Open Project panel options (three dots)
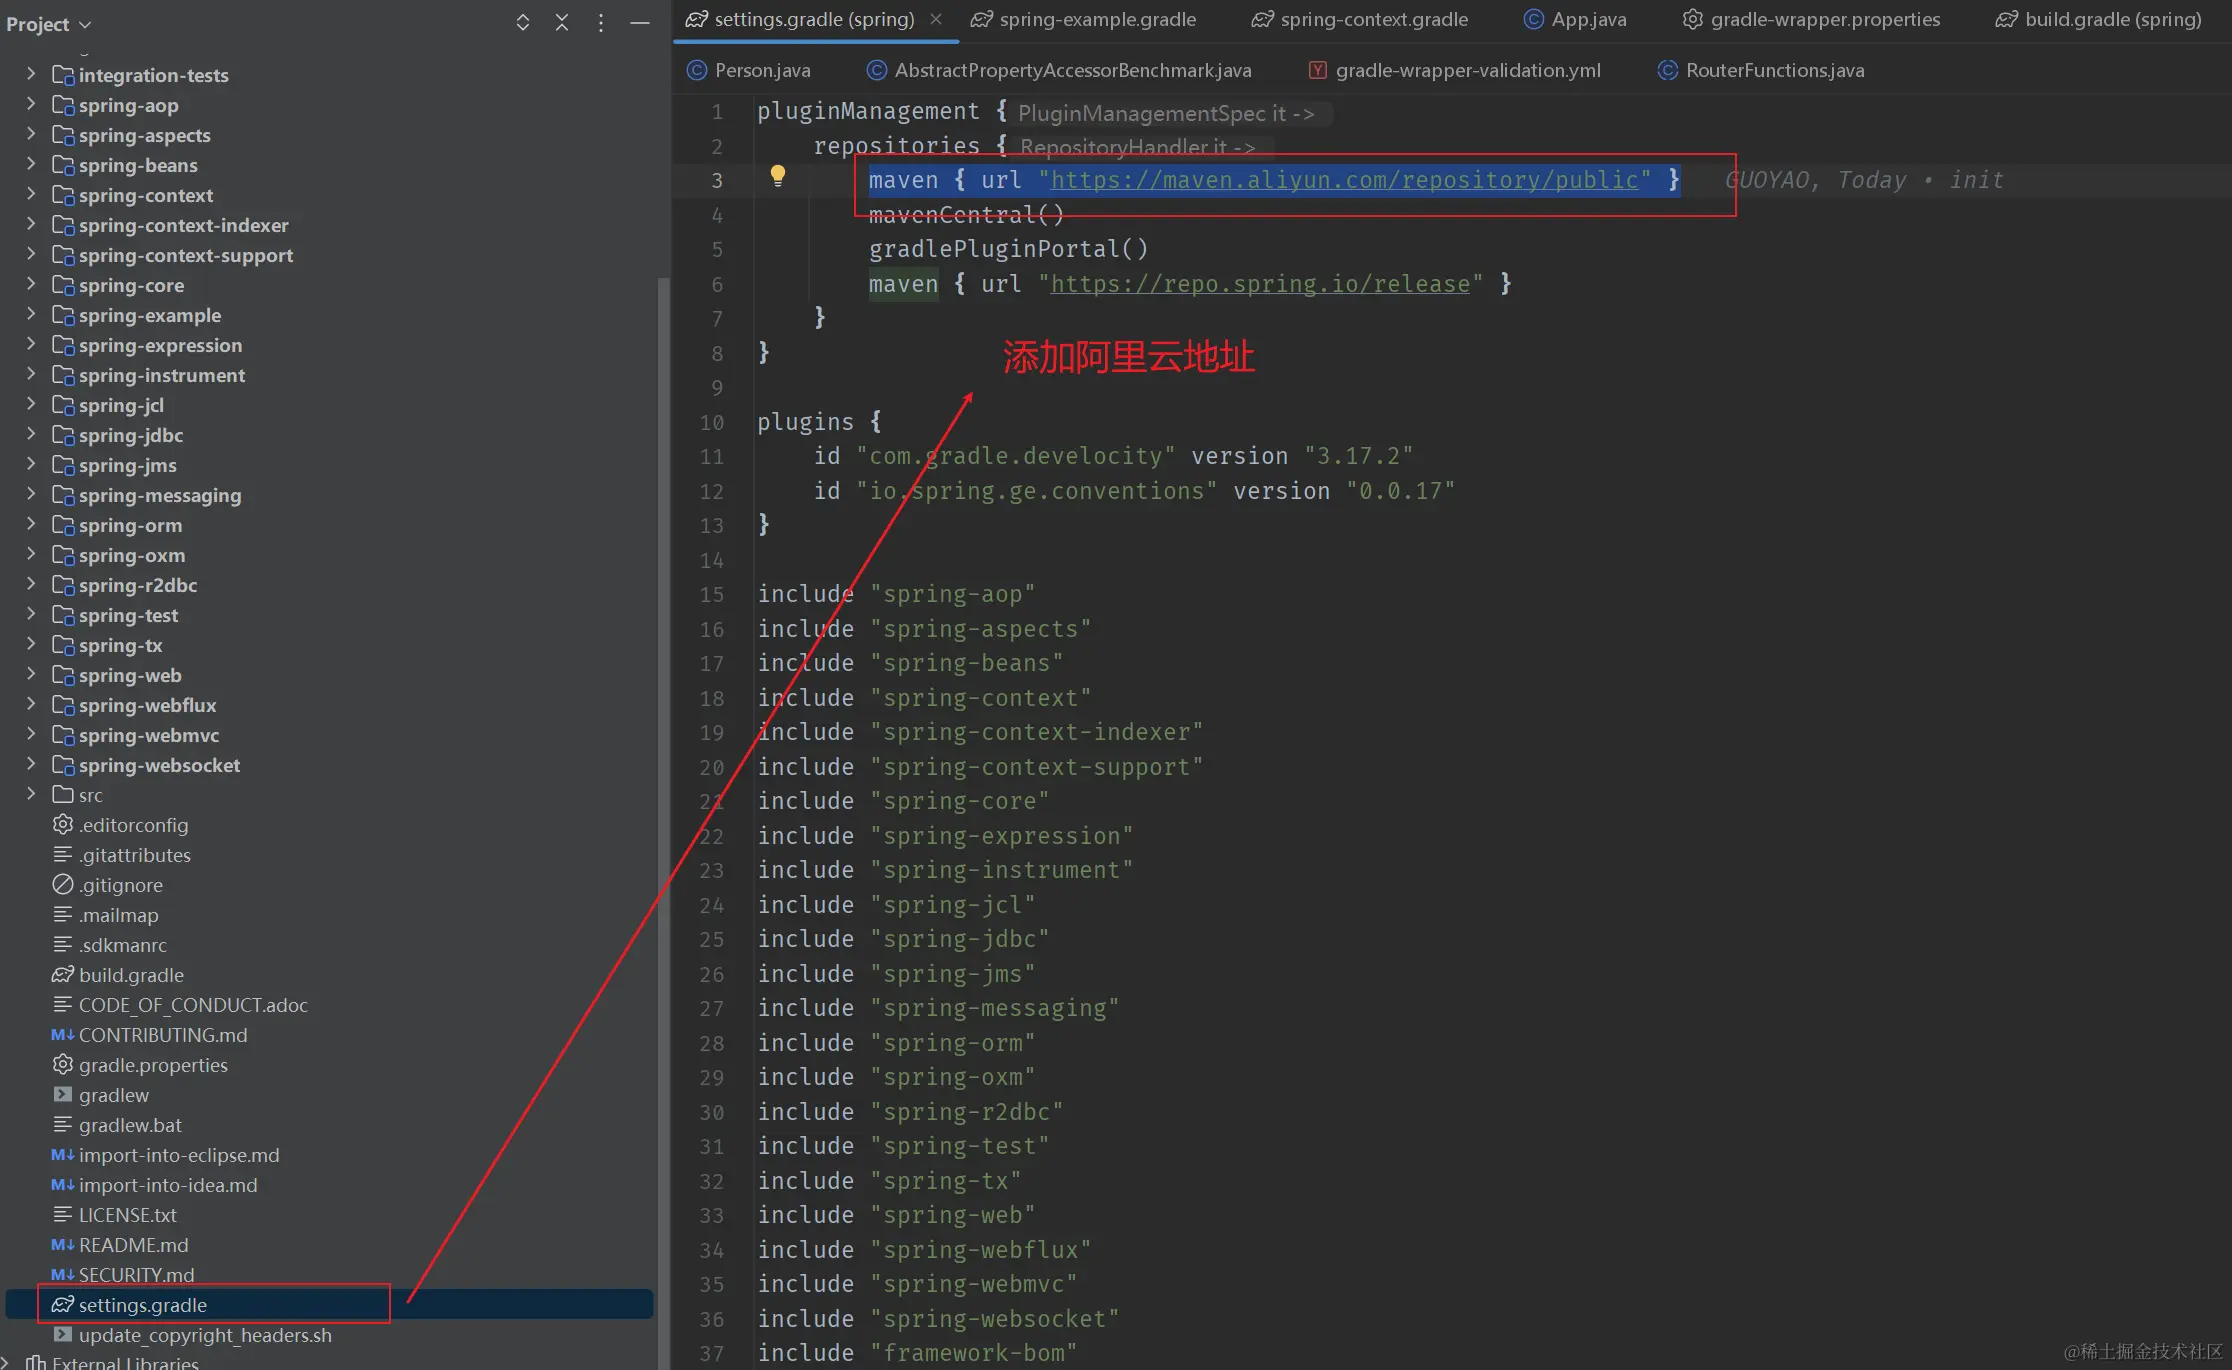Image resolution: width=2232 pixels, height=1370 pixels. [600, 23]
